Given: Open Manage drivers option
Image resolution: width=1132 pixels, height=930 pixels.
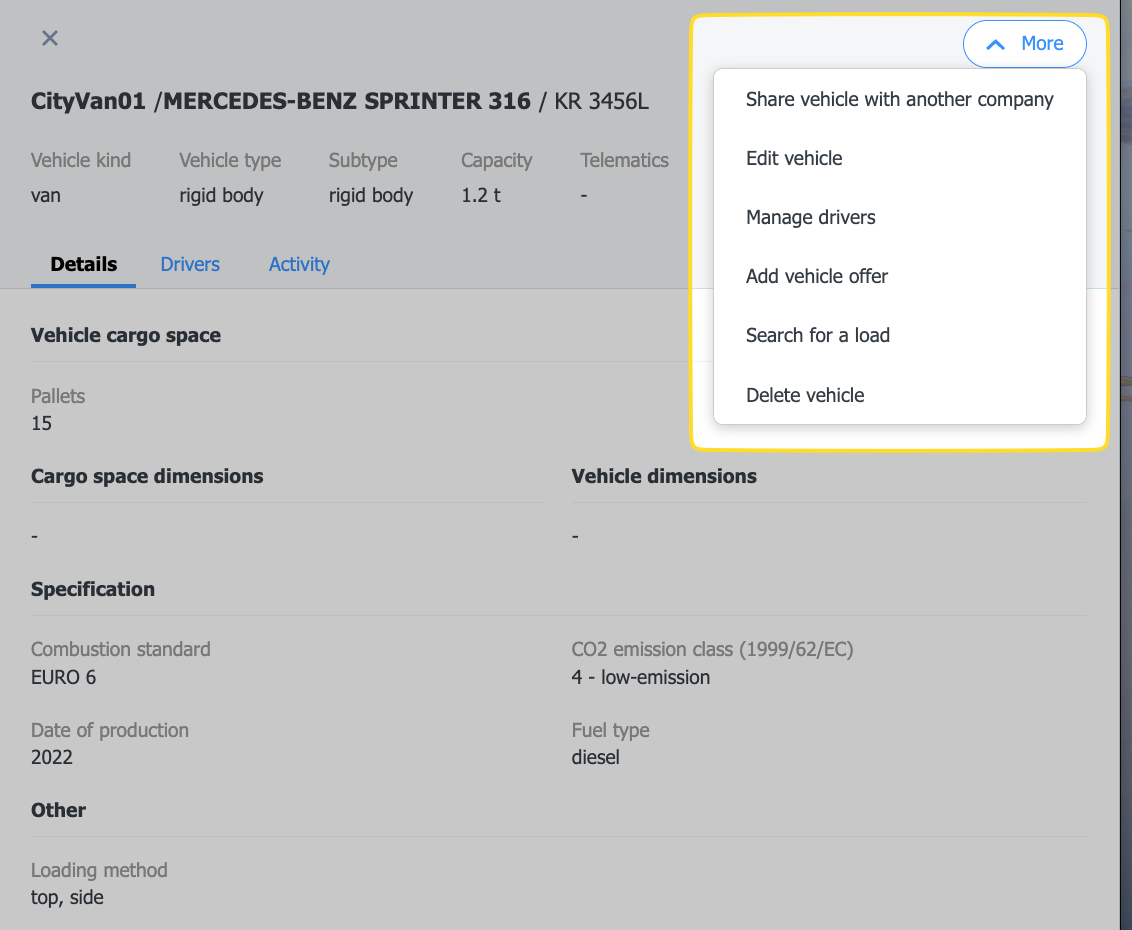Looking at the screenshot, I should [810, 218].
